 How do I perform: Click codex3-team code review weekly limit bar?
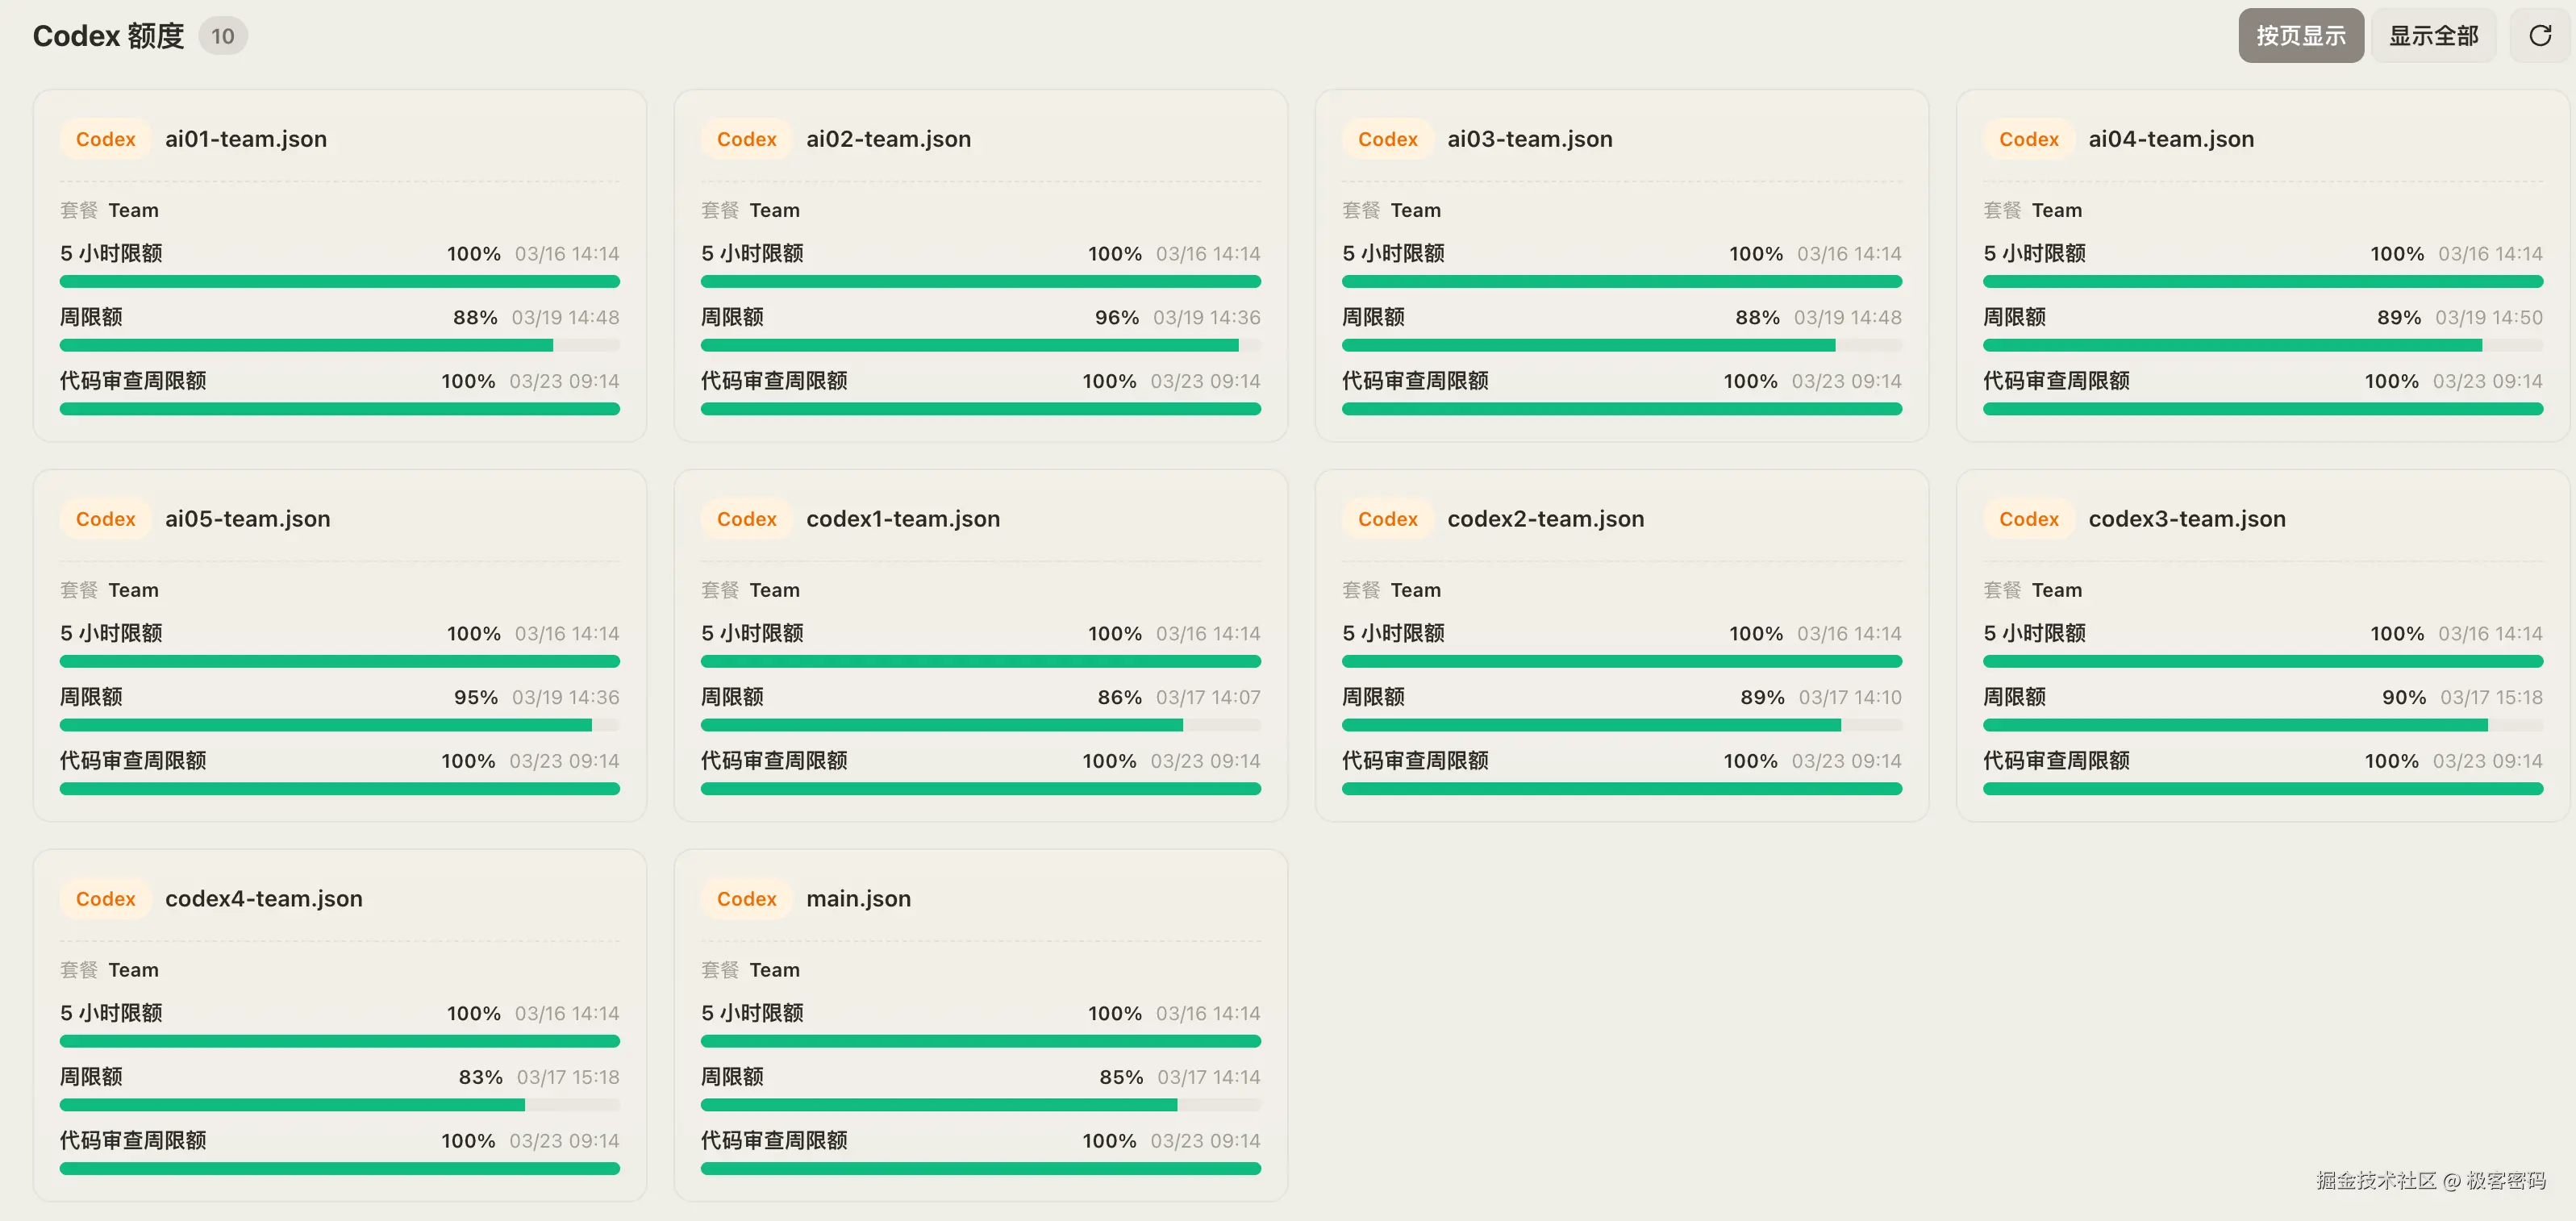[x=2262, y=789]
